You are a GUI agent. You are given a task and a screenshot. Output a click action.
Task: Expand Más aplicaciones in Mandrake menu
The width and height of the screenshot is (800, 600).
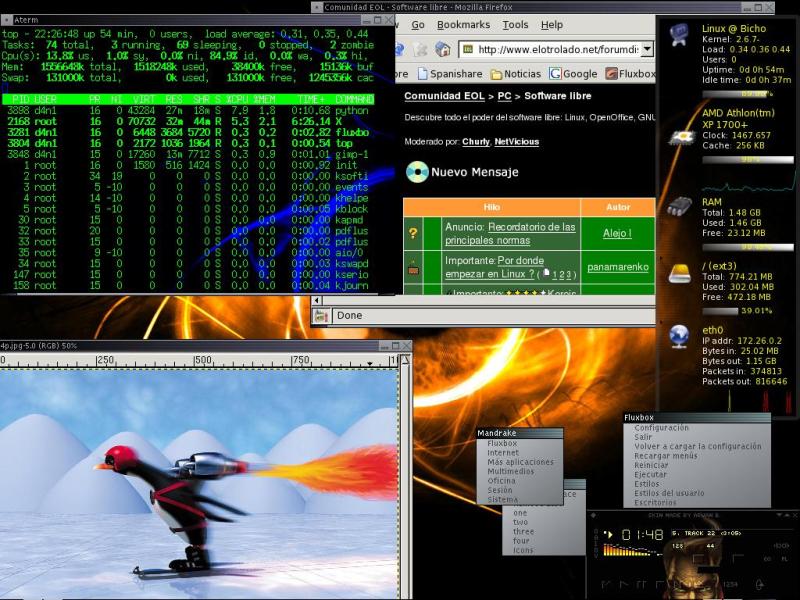520,462
